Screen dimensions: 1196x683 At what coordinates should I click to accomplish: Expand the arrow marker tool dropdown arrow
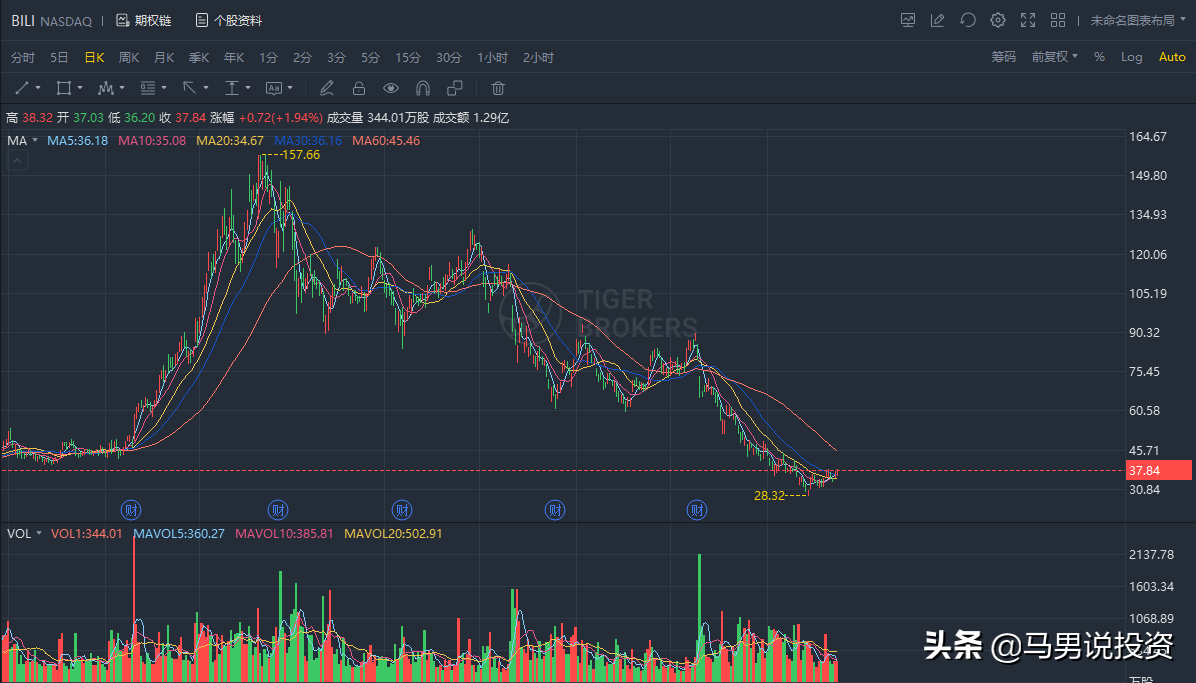[x=206, y=89]
